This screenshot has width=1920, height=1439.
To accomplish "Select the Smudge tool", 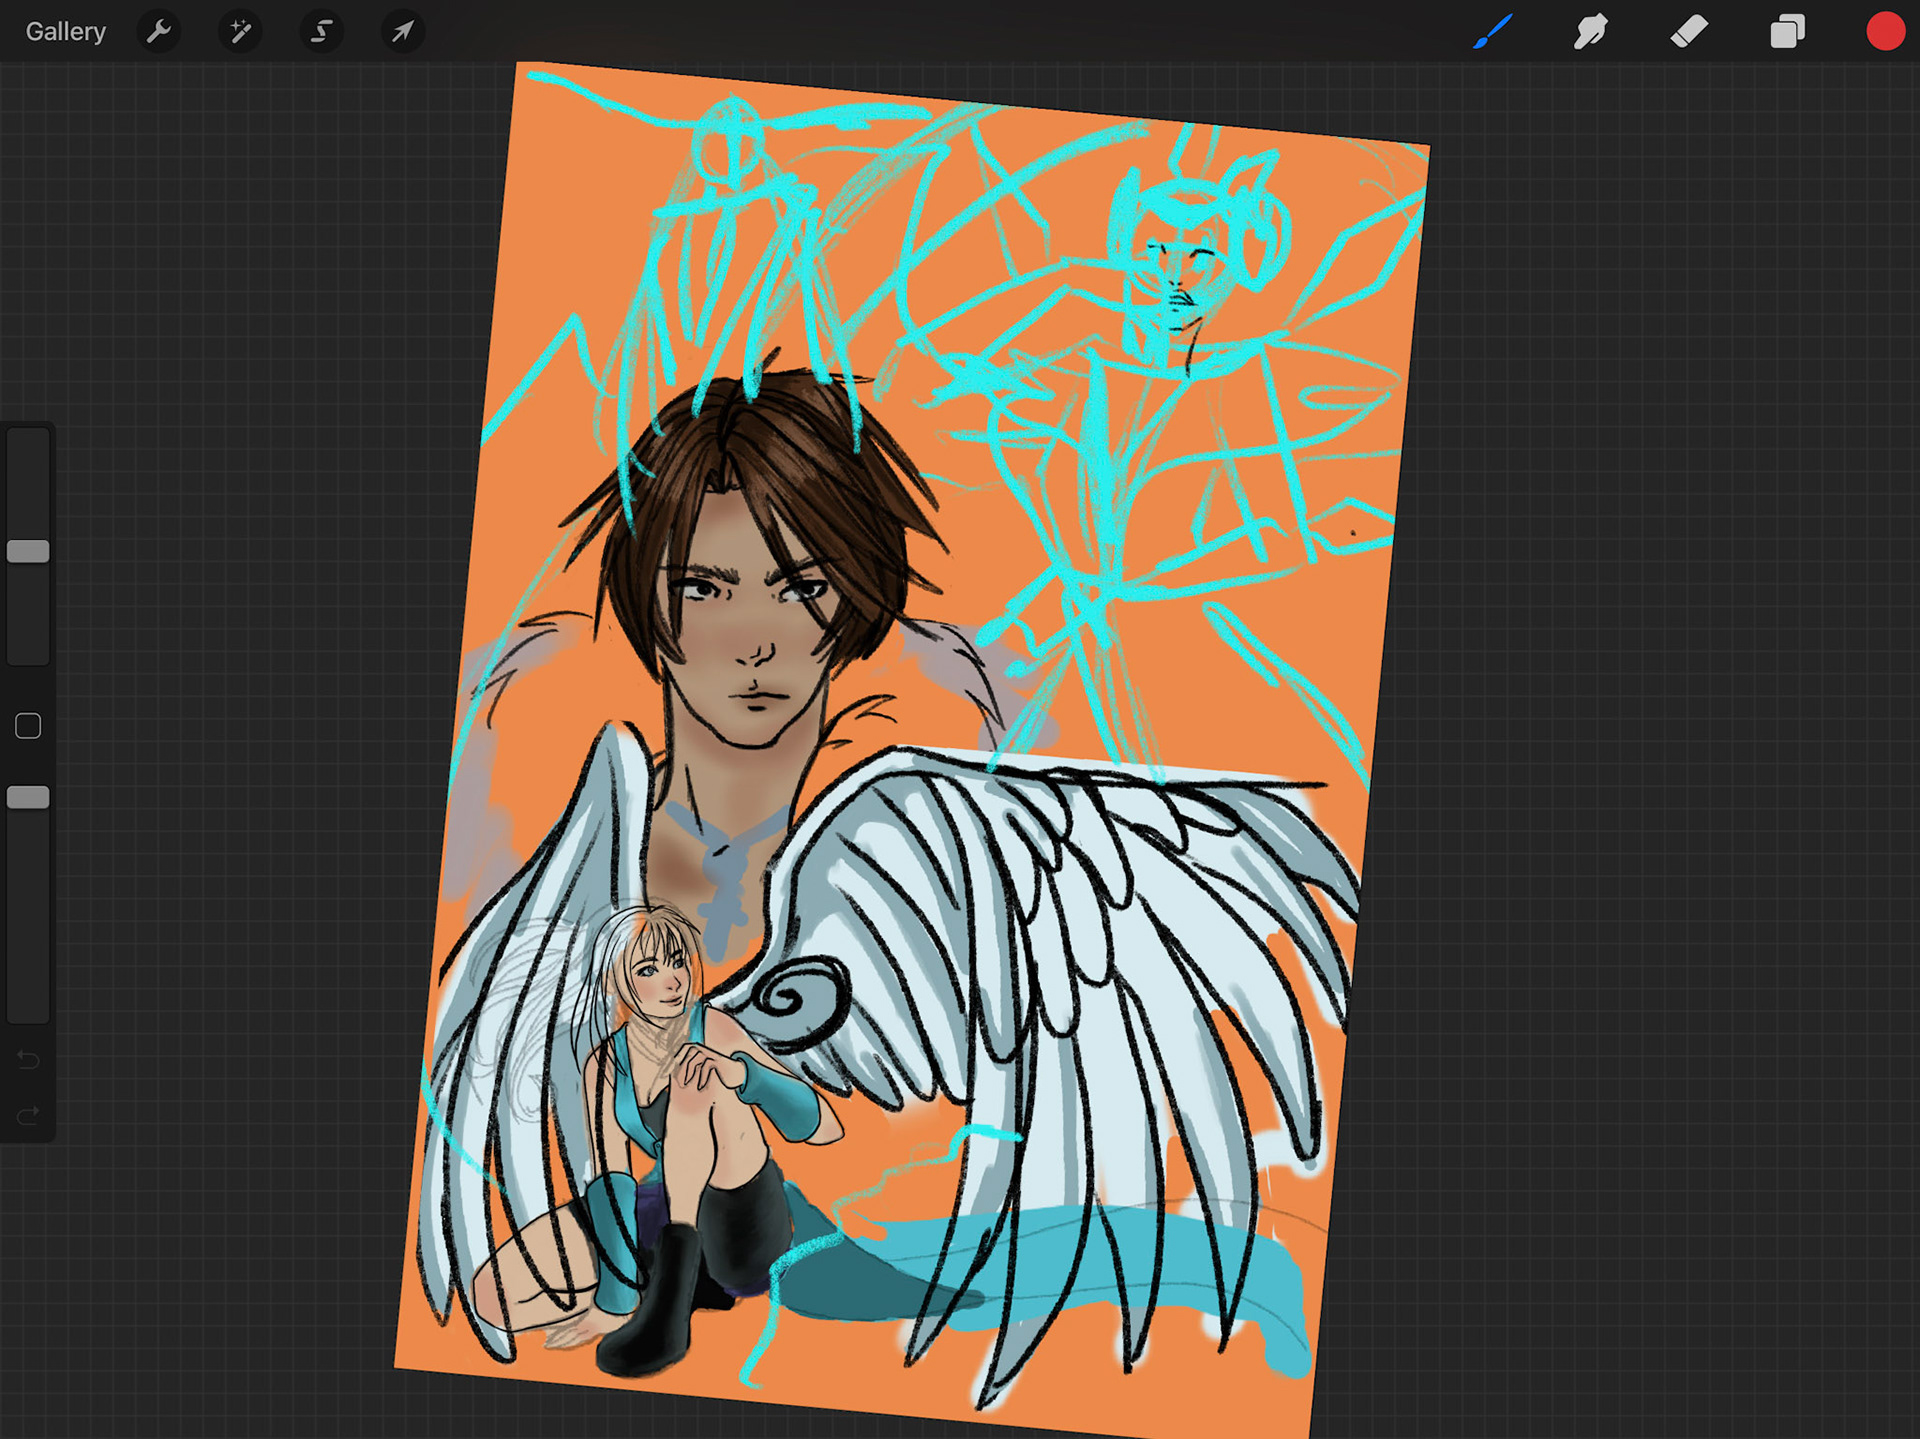I will coord(1590,32).
